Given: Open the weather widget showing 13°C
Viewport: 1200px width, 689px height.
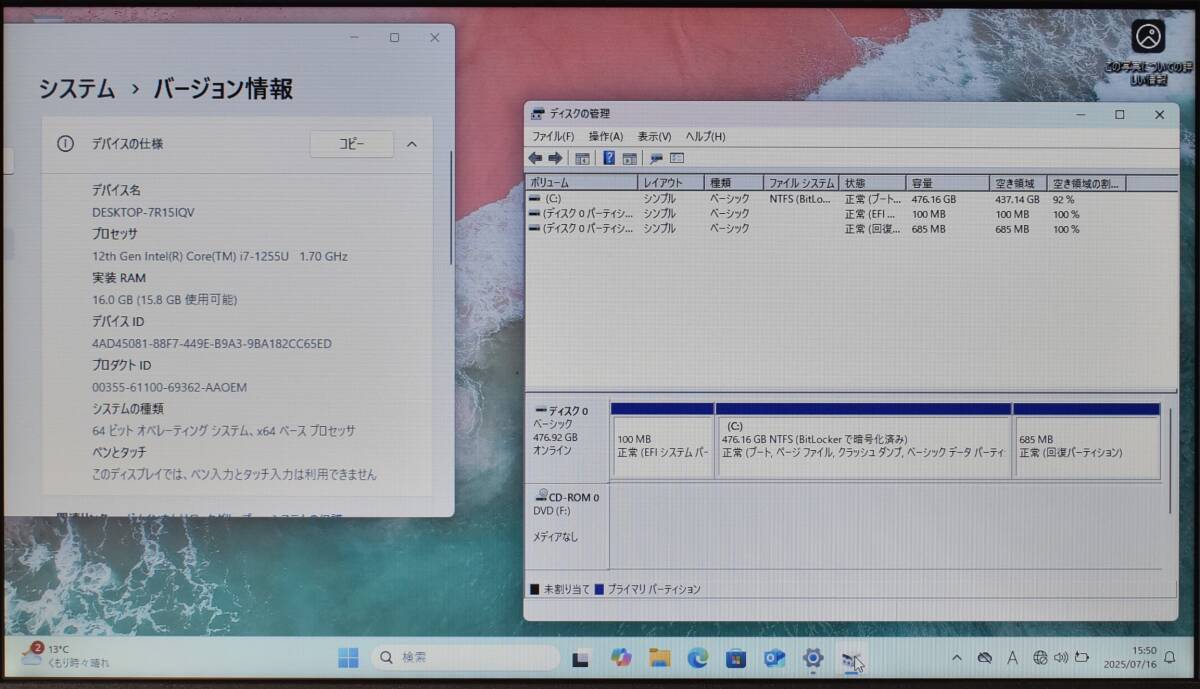Looking at the screenshot, I should pos(68,656).
